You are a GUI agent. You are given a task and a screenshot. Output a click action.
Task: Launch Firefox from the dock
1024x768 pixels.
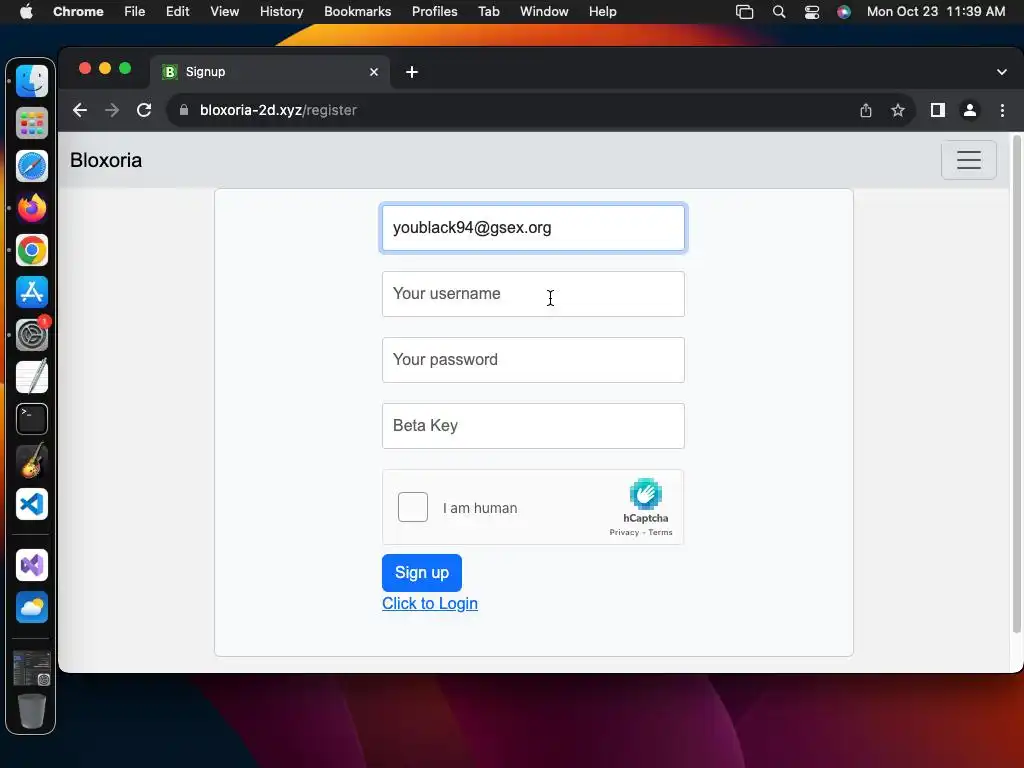[31, 208]
